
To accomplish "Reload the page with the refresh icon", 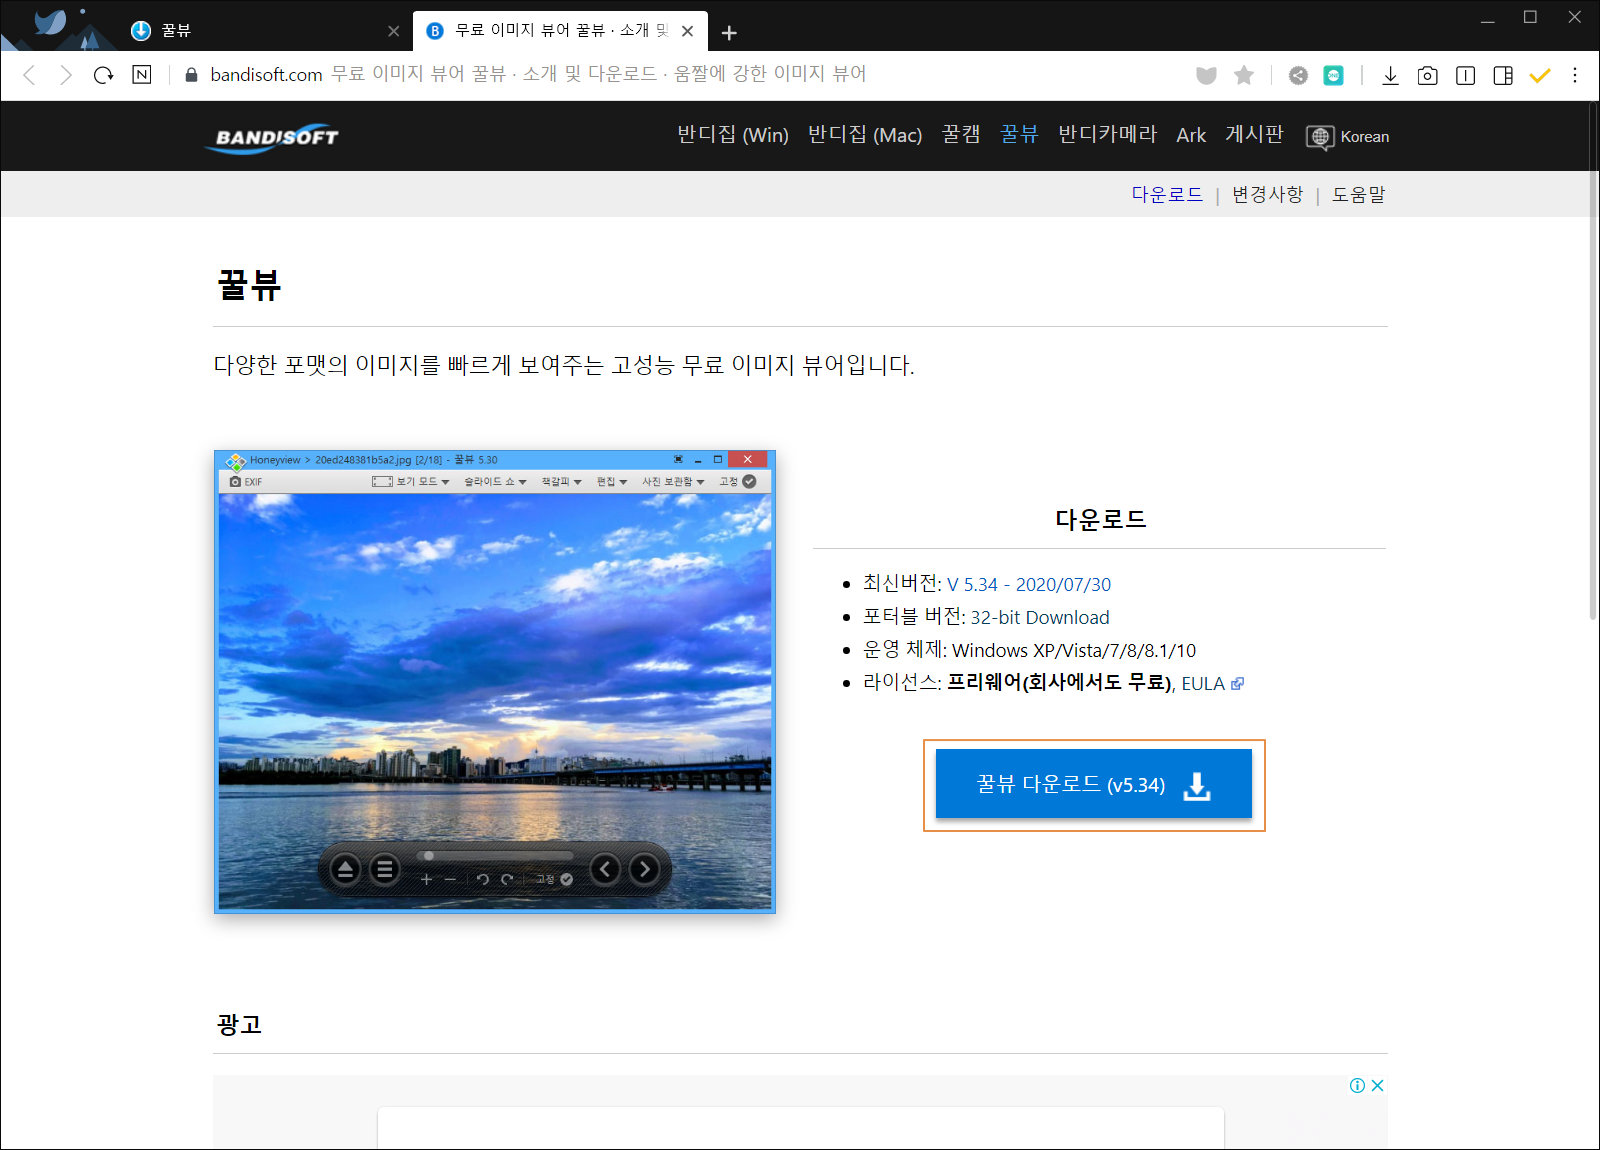I will (x=103, y=75).
